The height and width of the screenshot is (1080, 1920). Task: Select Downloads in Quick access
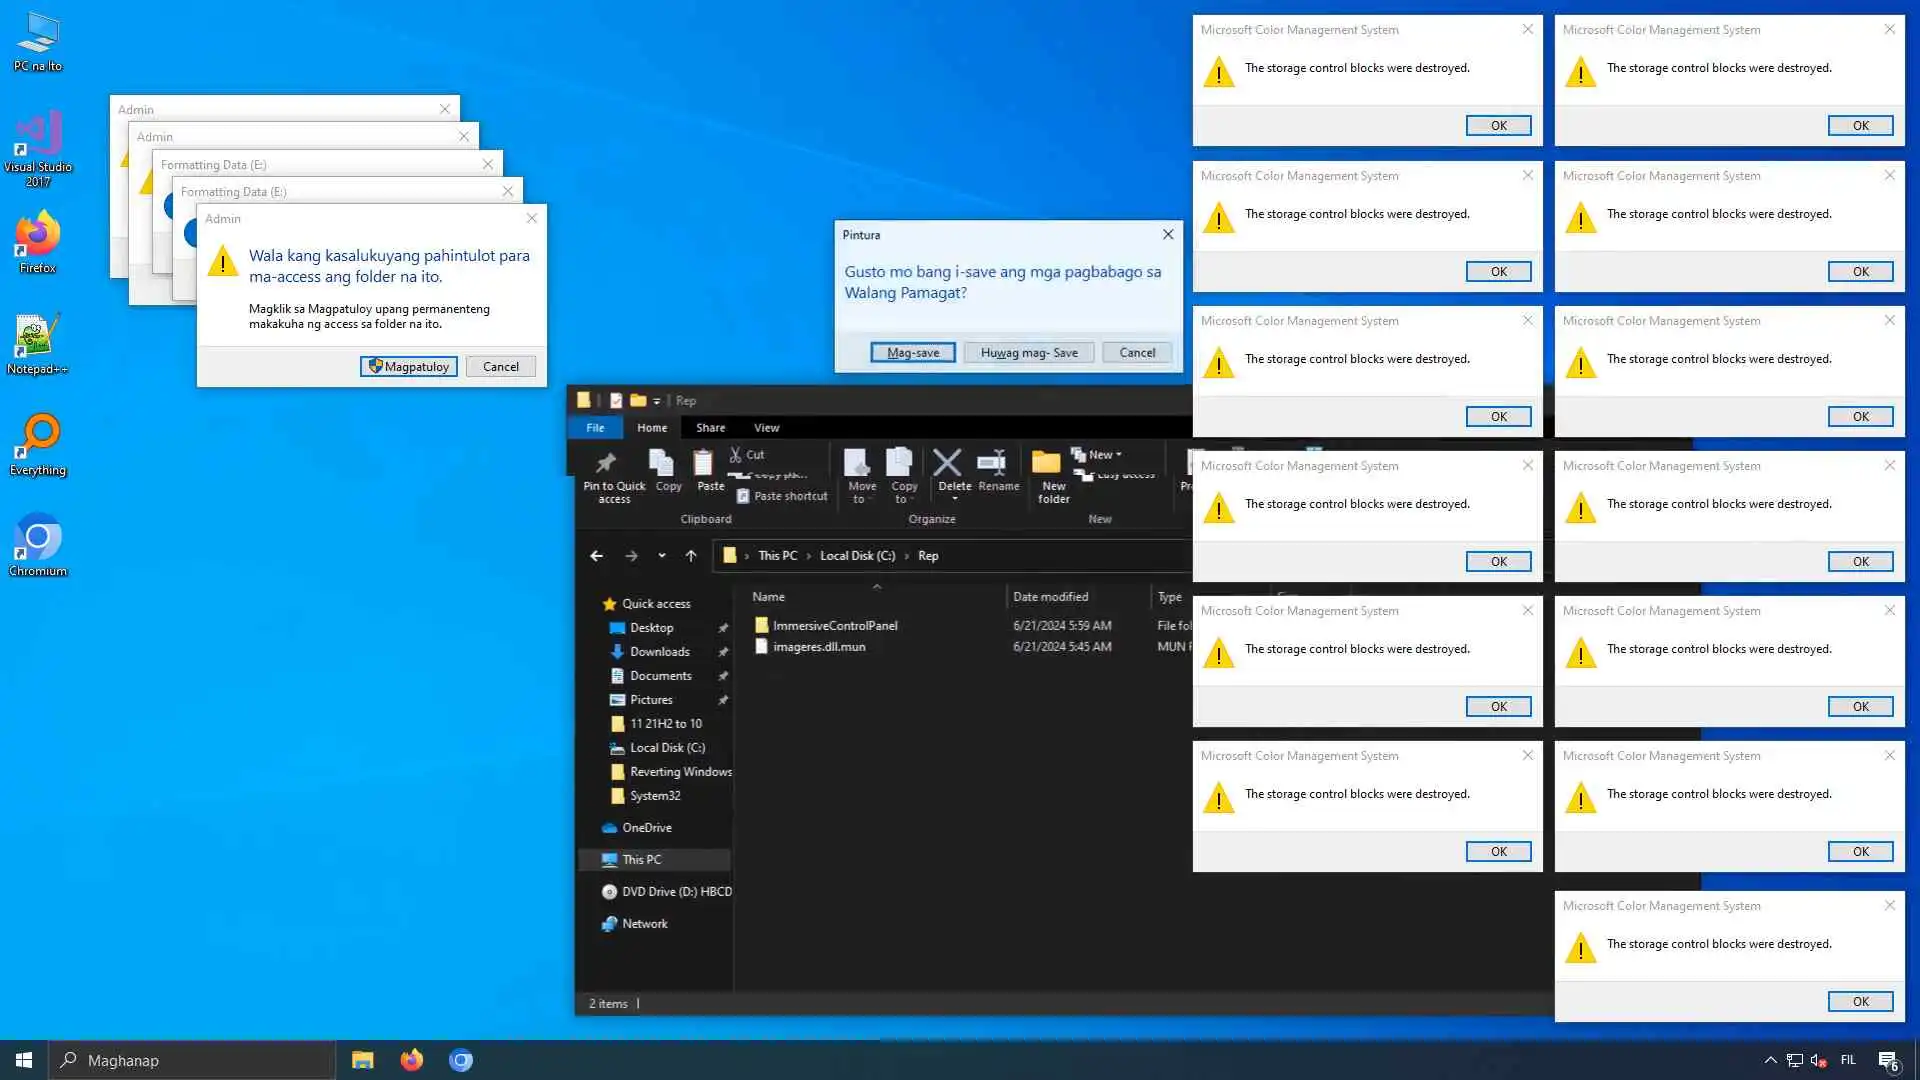pyautogui.click(x=659, y=652)
